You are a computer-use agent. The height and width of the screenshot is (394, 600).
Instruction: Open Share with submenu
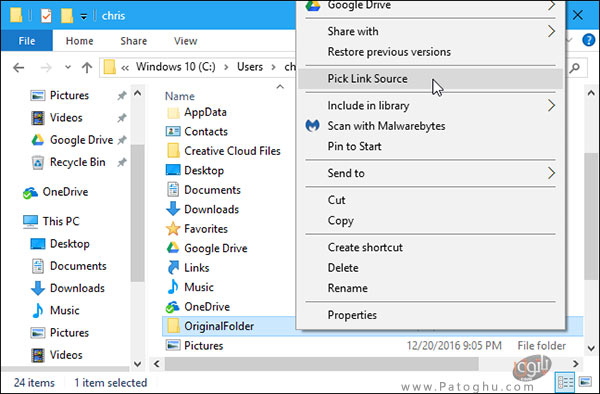point(431,31)
